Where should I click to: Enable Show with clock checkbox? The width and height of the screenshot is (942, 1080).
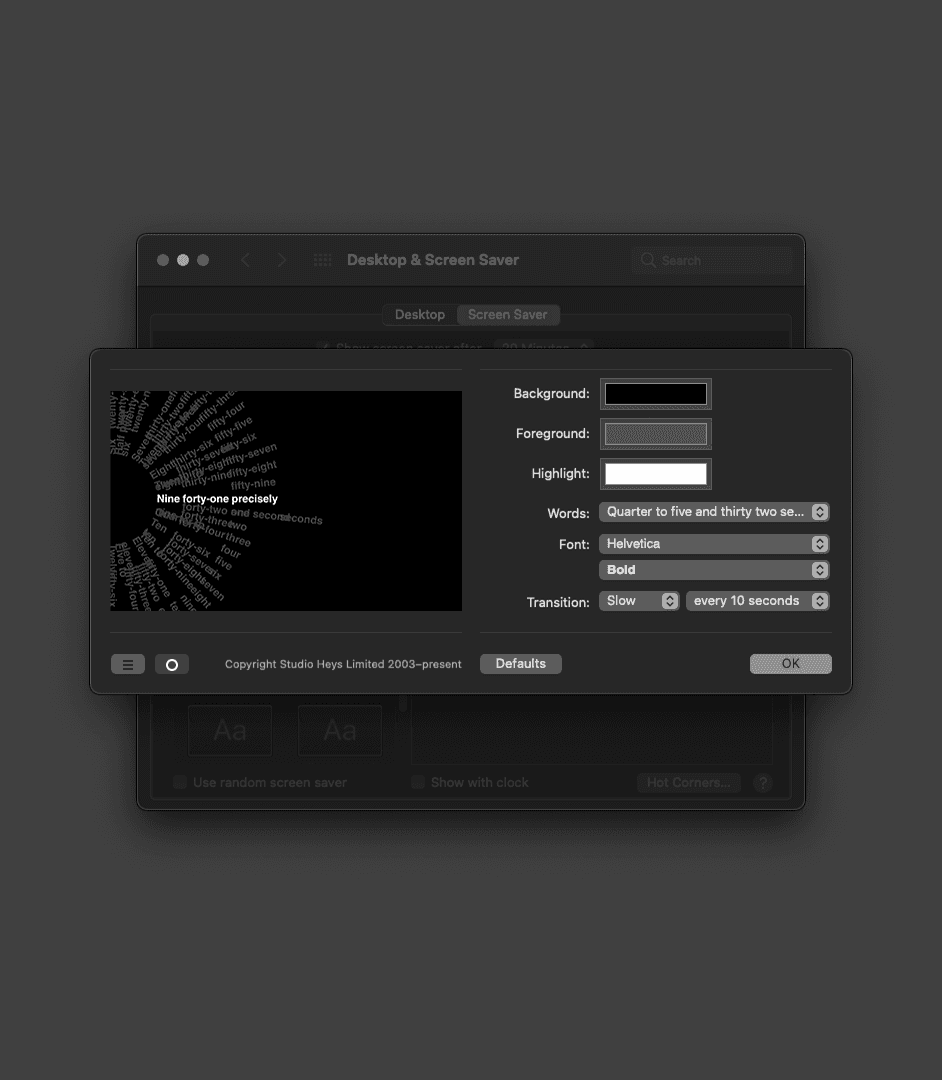pos(418,783)
